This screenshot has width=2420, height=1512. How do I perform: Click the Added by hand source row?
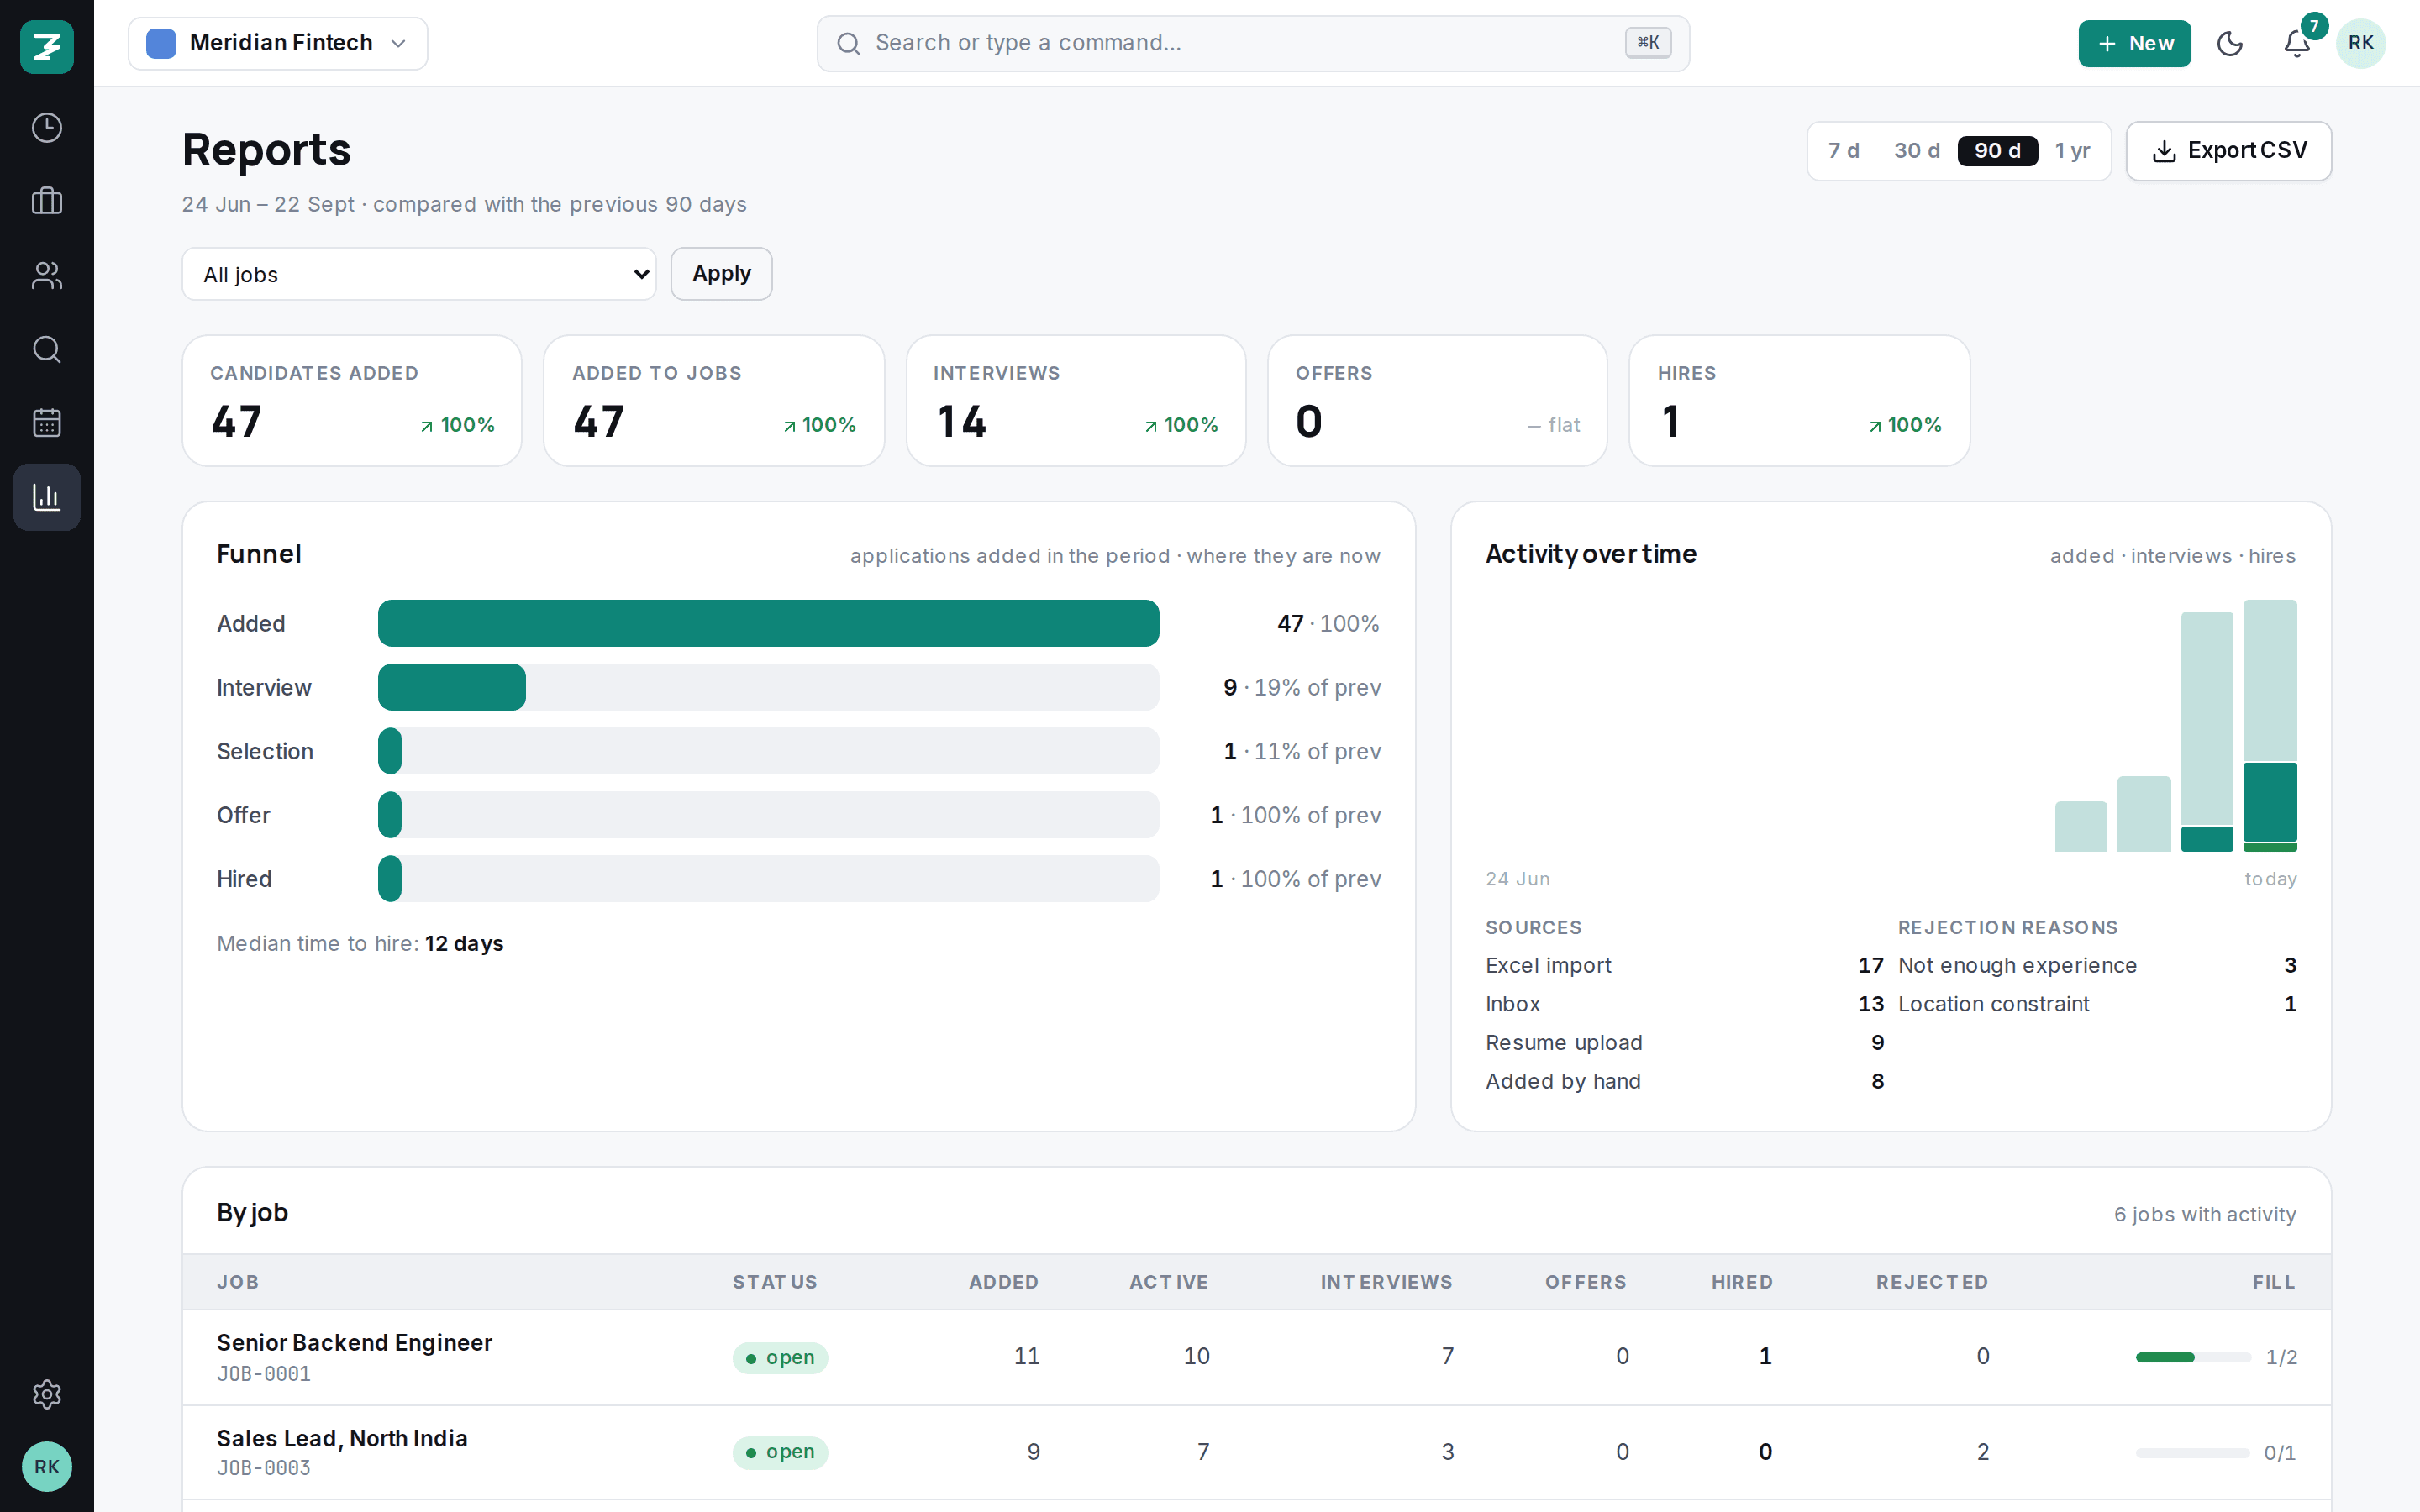(1684, 1081)
